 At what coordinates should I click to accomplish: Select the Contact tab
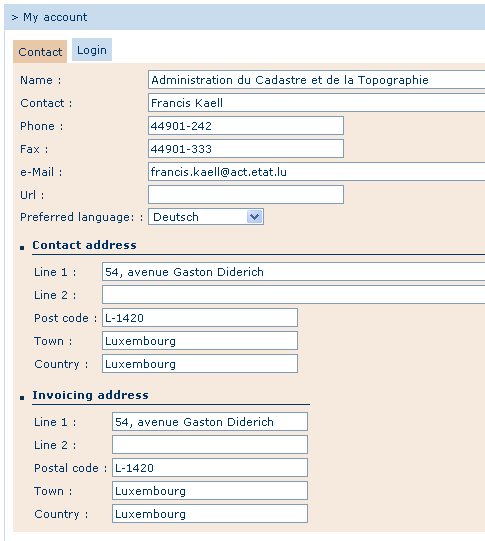click(40, 52)
